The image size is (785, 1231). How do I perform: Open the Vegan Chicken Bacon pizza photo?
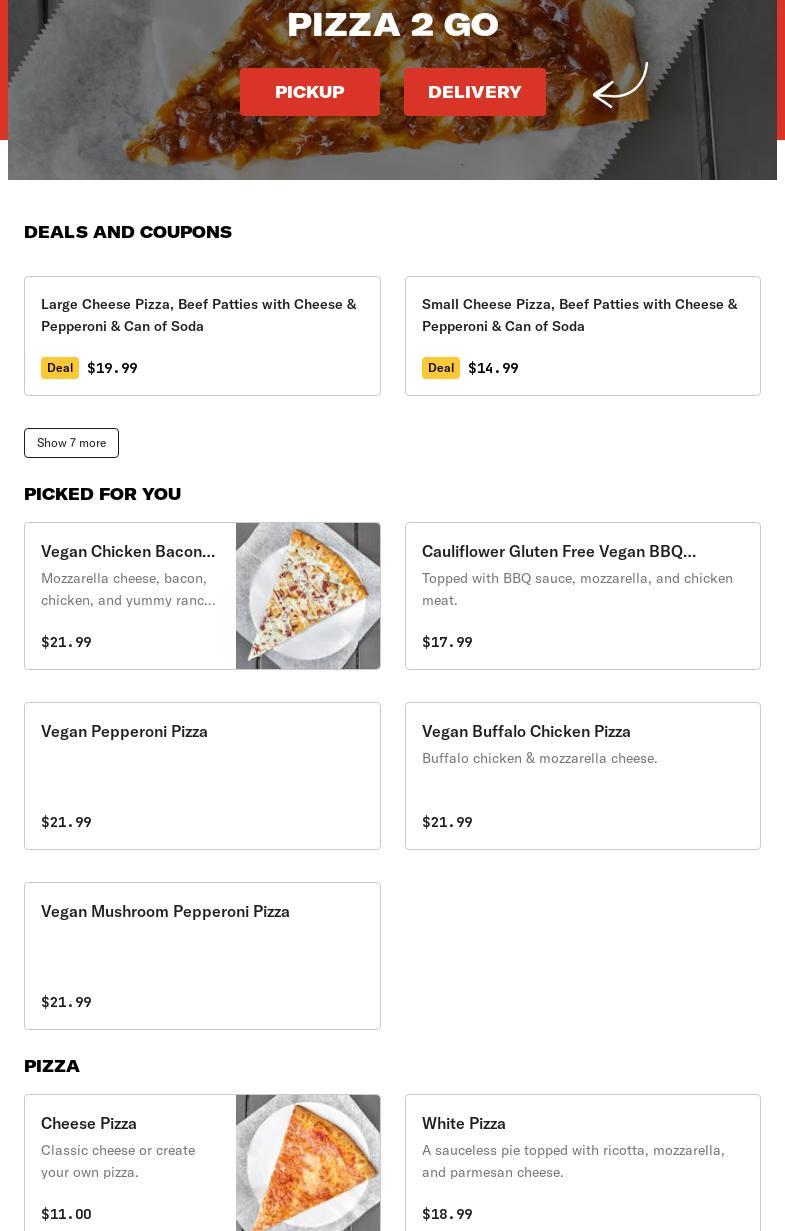coord(308,596)
